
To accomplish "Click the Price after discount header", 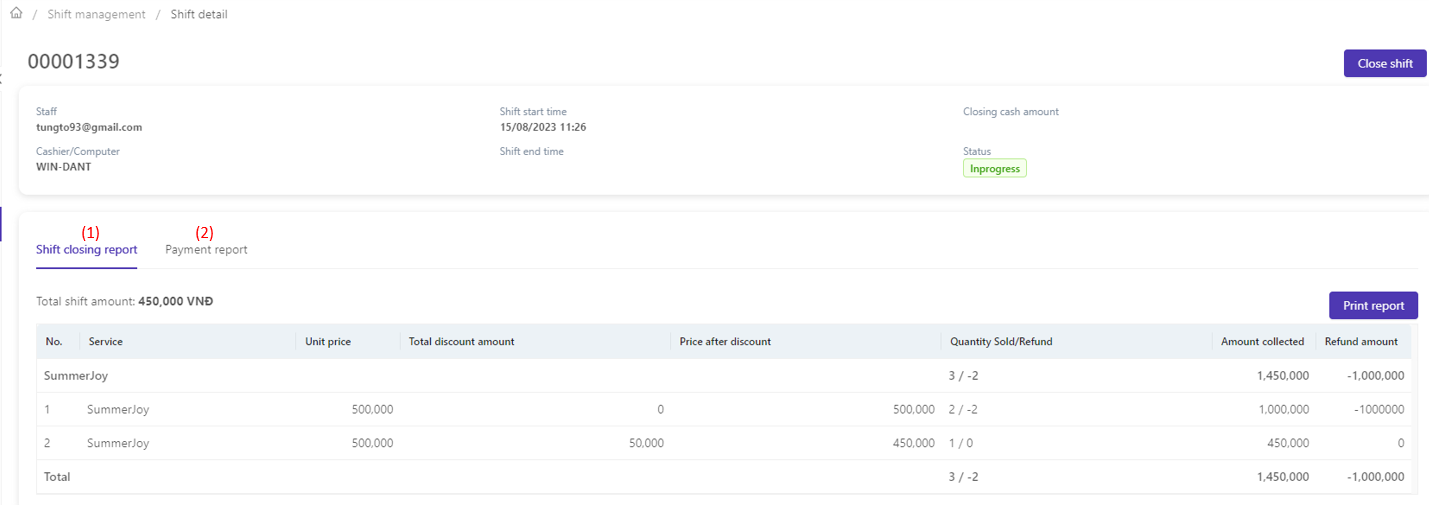I will pos(725,342).
